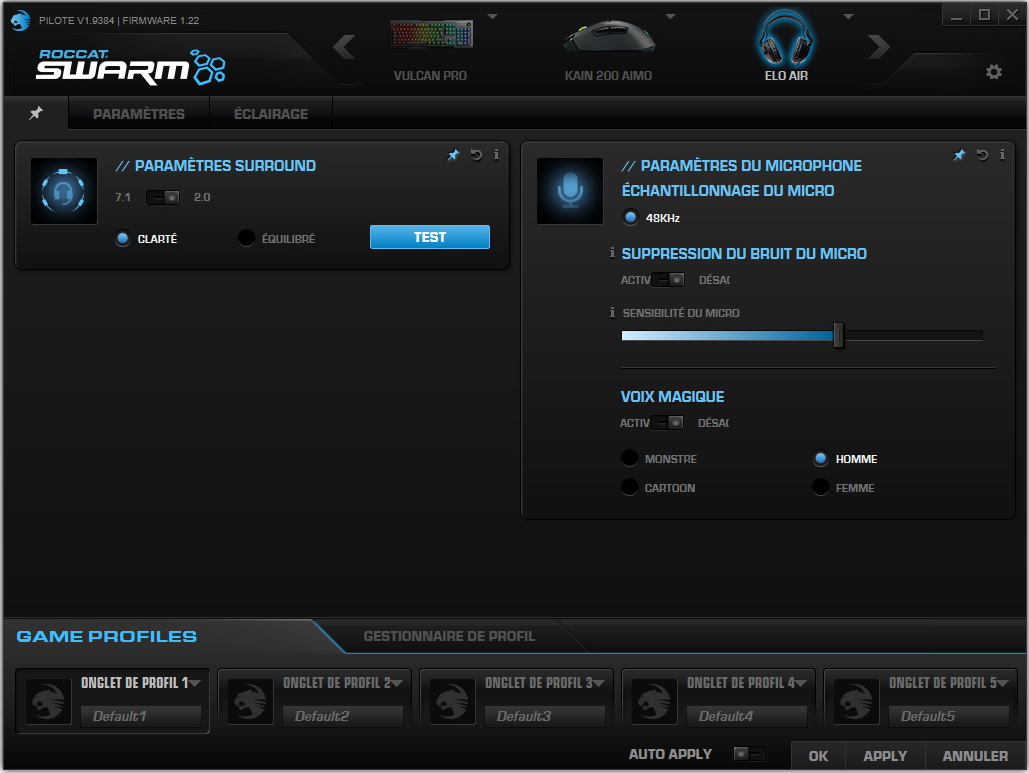Select the Équilibré radio option

[x=247, y=238]
